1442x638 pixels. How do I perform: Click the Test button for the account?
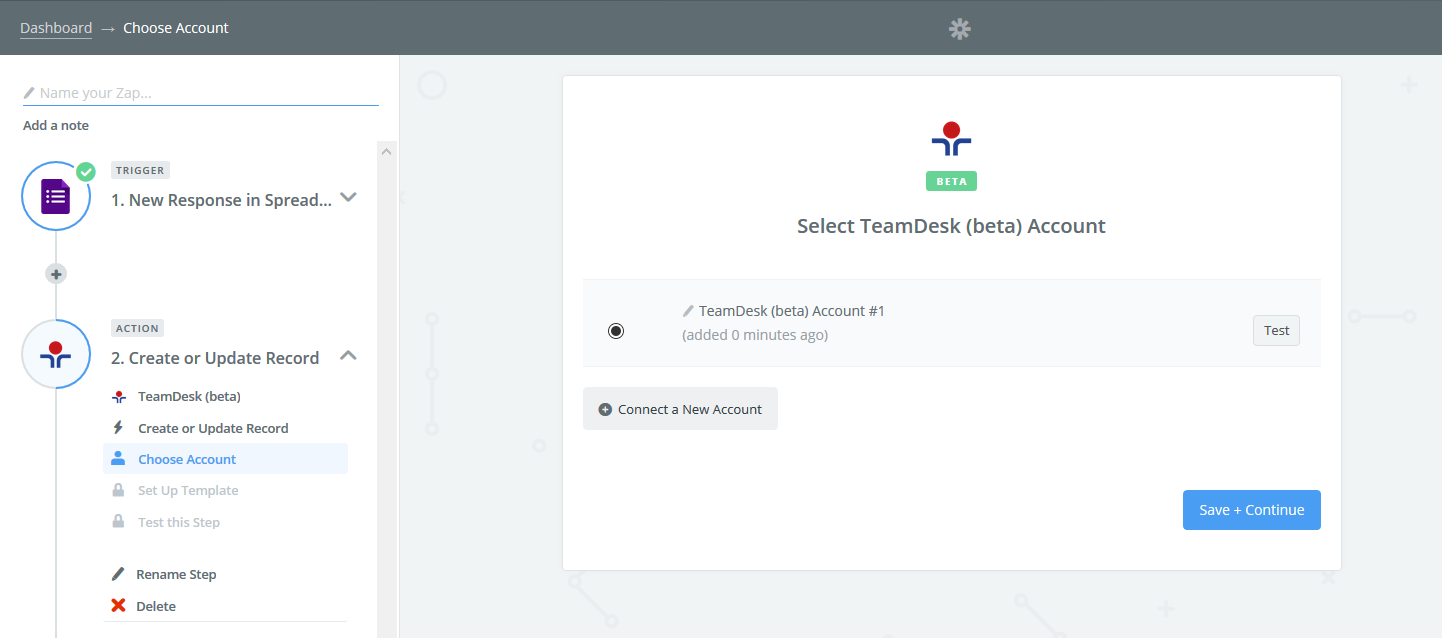point(1276,331)
